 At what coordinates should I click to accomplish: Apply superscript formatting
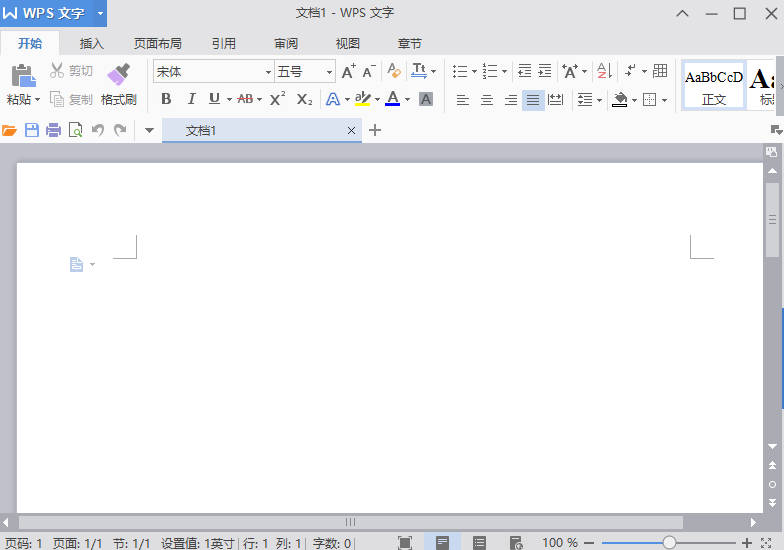coord(278,99)
